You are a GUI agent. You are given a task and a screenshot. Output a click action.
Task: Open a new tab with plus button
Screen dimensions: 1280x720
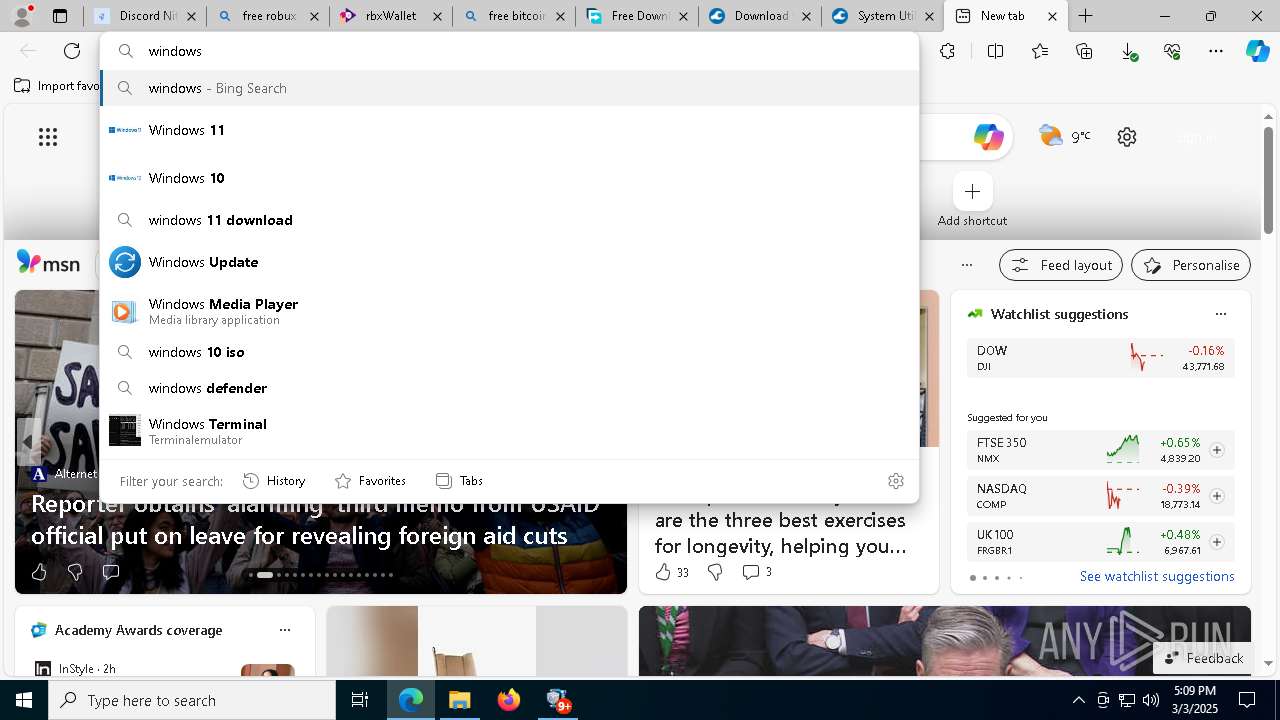[x=1085, y=16]
